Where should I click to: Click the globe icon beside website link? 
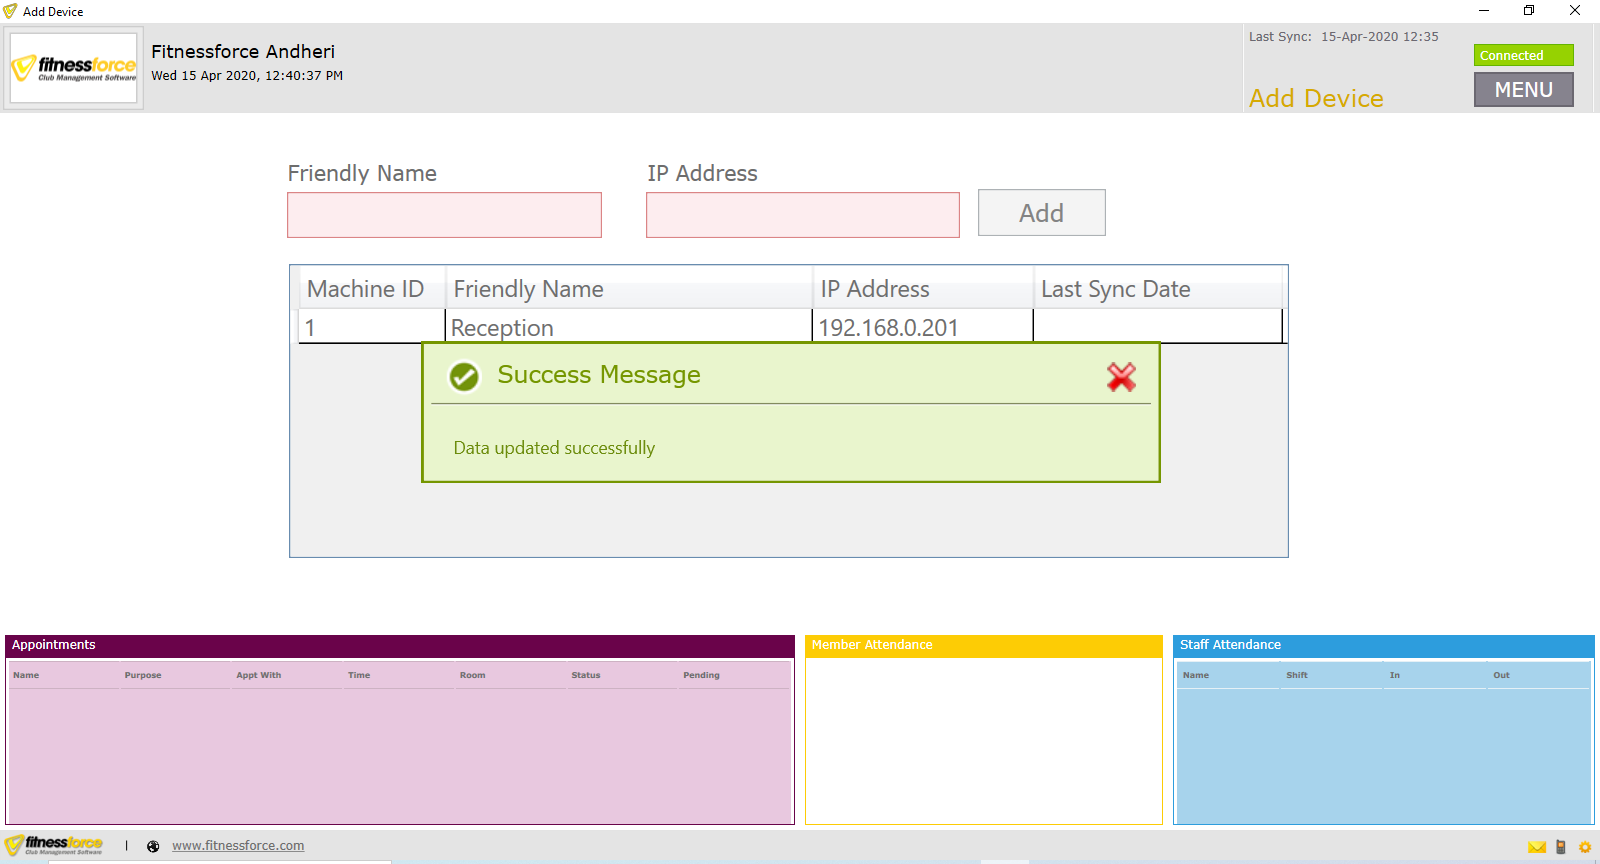[x=153, y=846]
